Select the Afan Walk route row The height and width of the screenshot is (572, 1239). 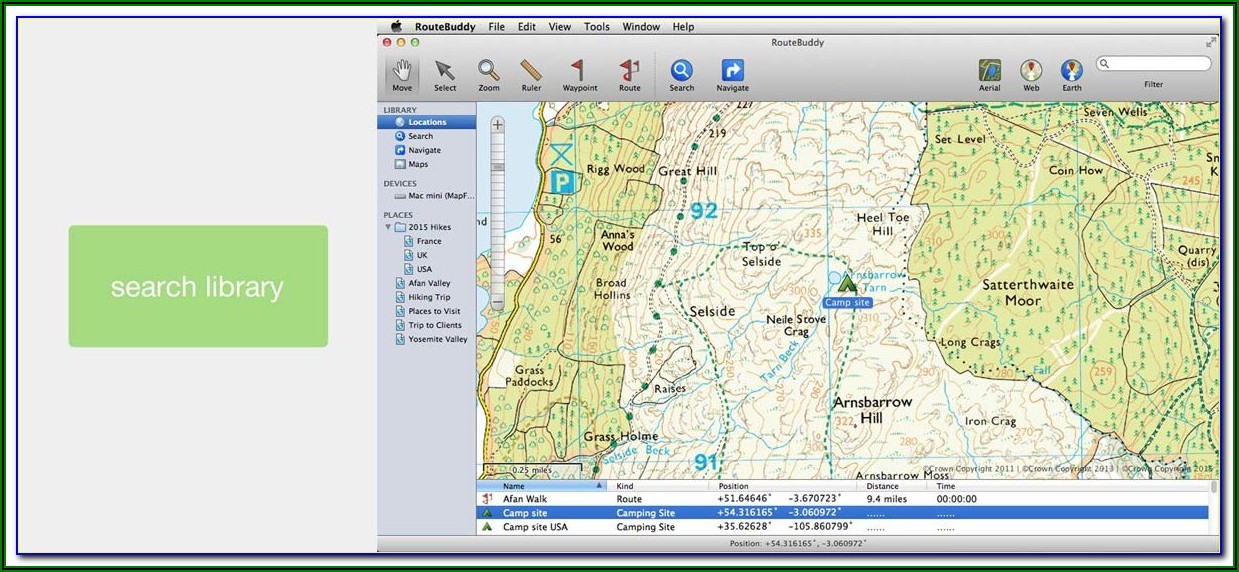coord(525,499)
